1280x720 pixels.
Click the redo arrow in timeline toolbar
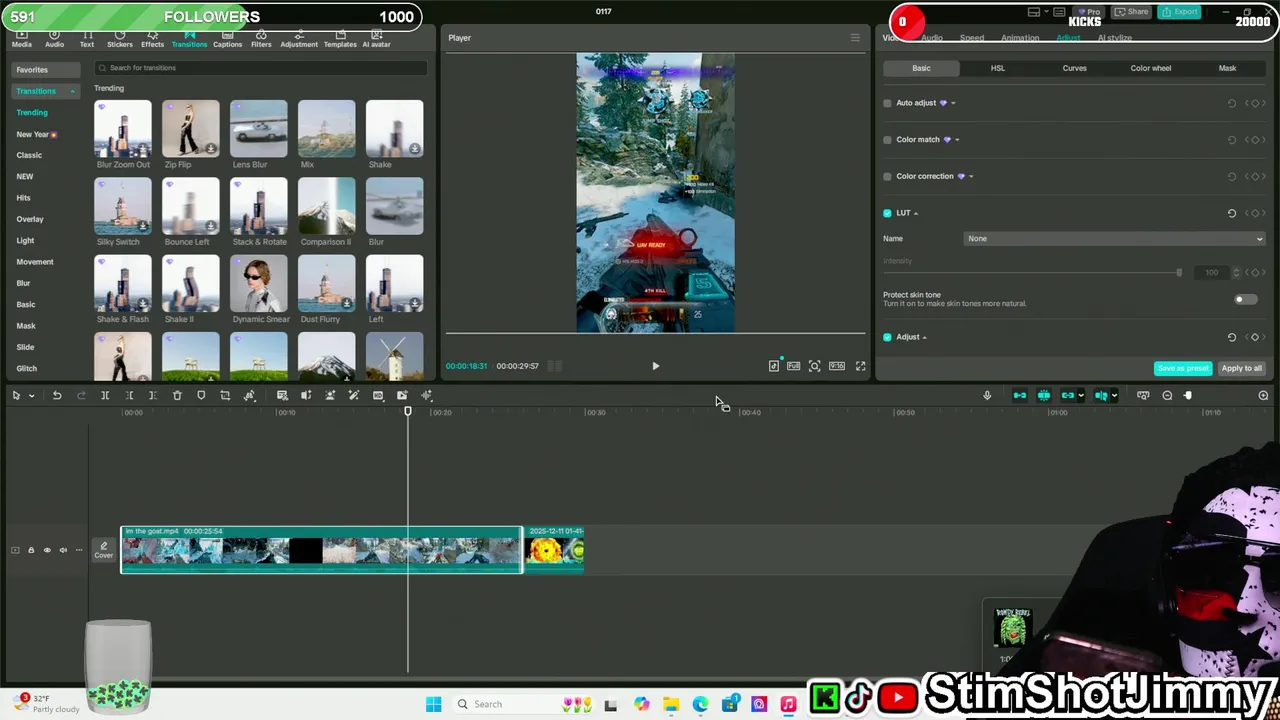click(81, 396)
